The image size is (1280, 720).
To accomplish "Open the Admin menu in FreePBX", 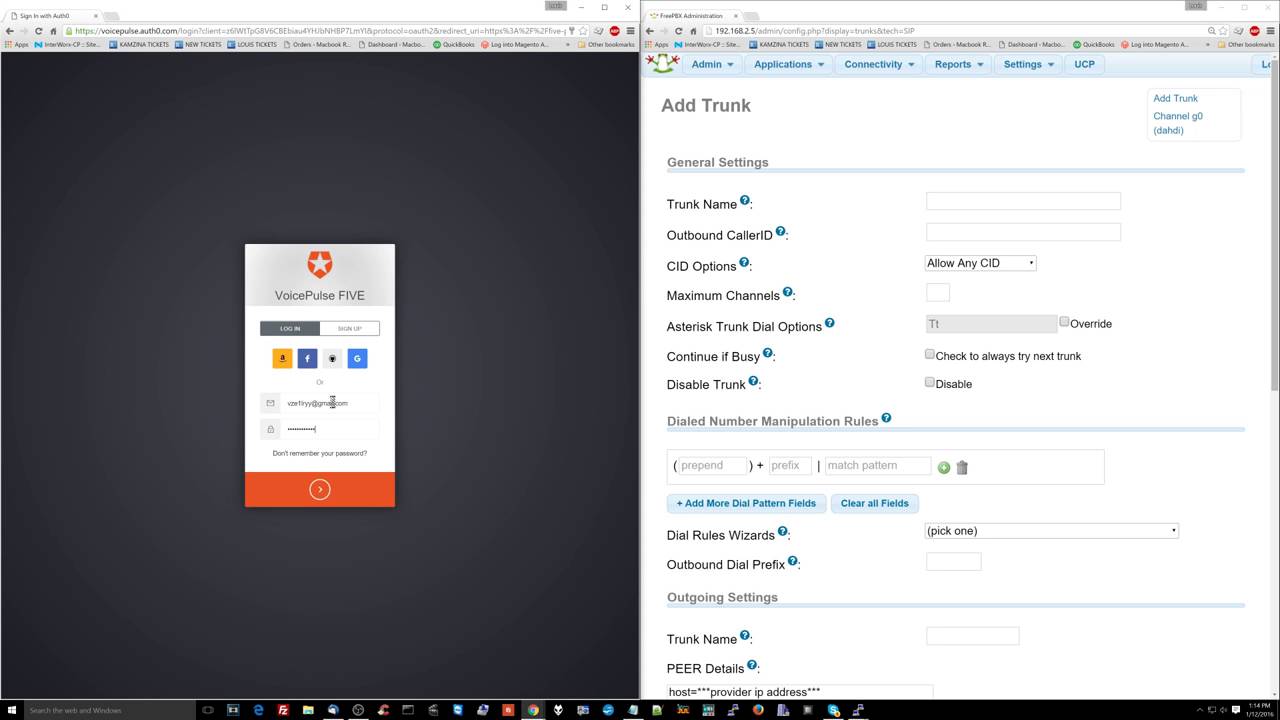I will tap(712, 64).
